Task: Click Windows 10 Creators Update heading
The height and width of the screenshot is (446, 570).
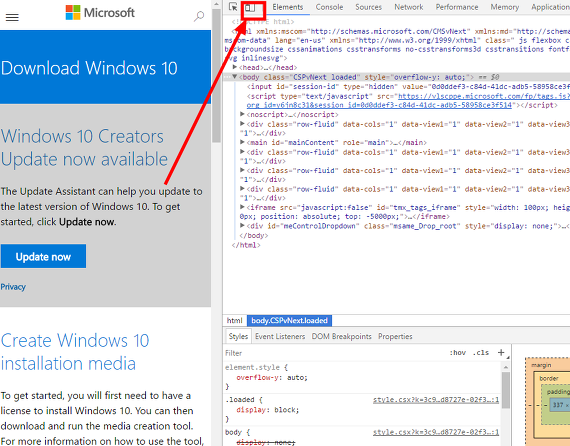Action: click(84, 148)
